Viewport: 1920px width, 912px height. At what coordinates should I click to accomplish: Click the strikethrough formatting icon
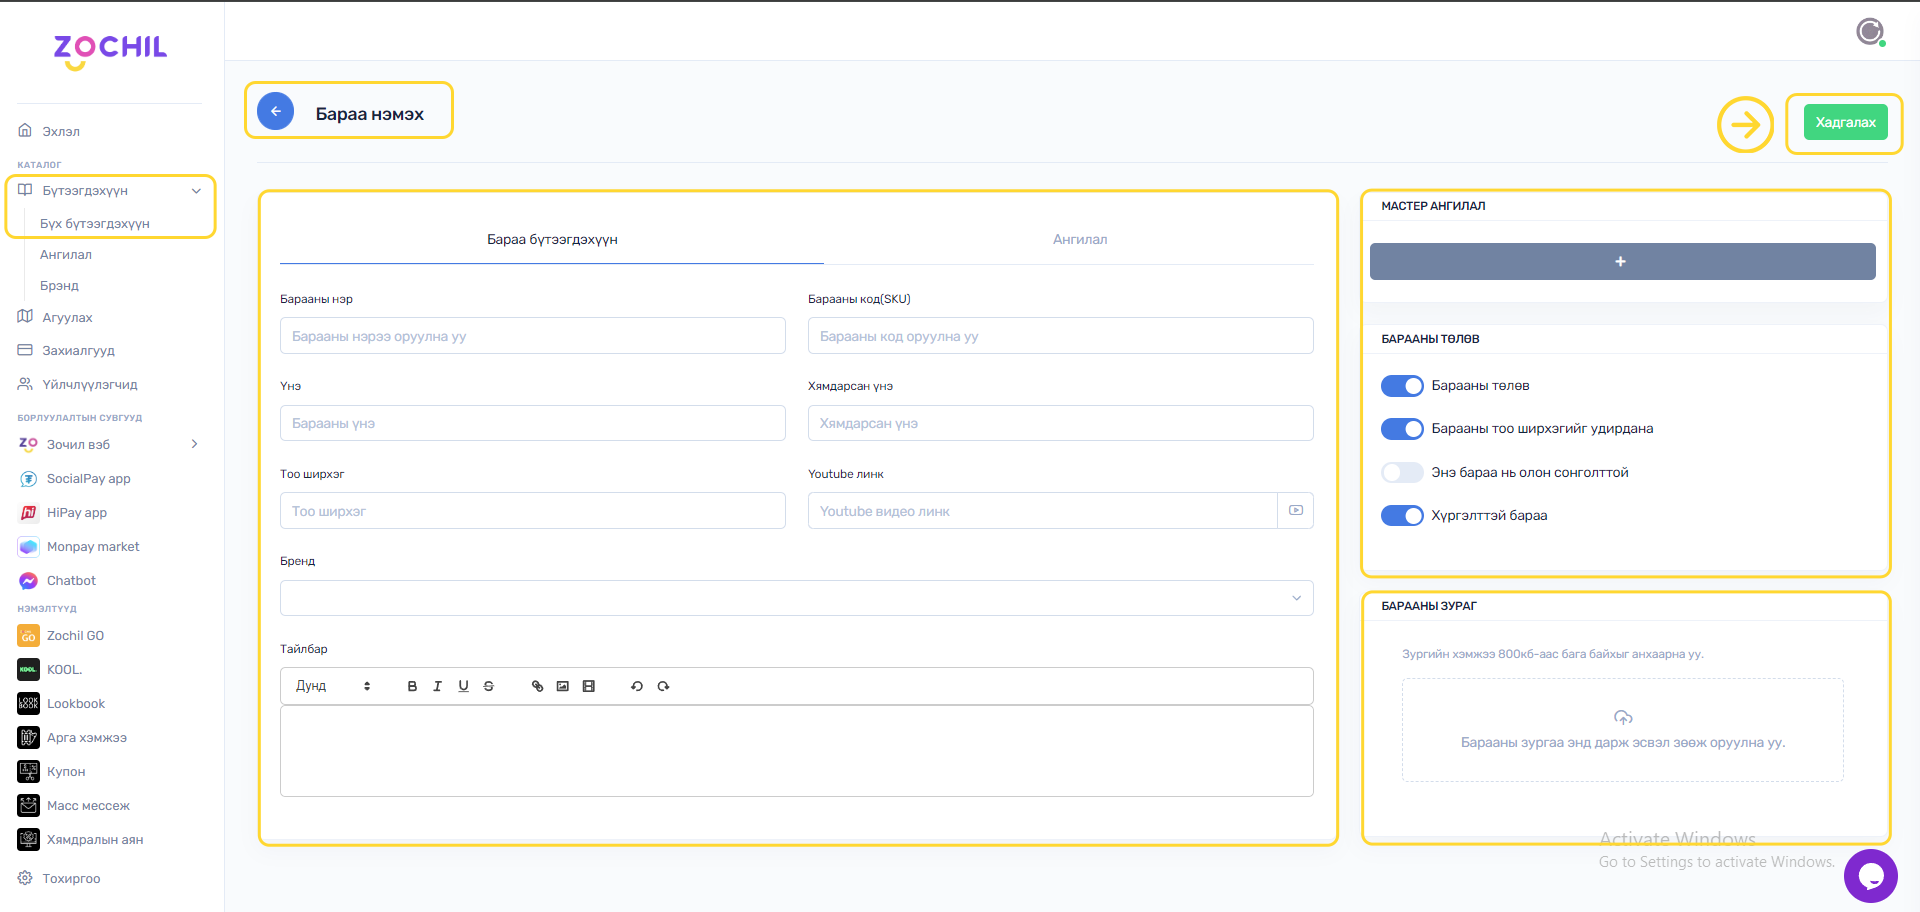coord(489,686)
